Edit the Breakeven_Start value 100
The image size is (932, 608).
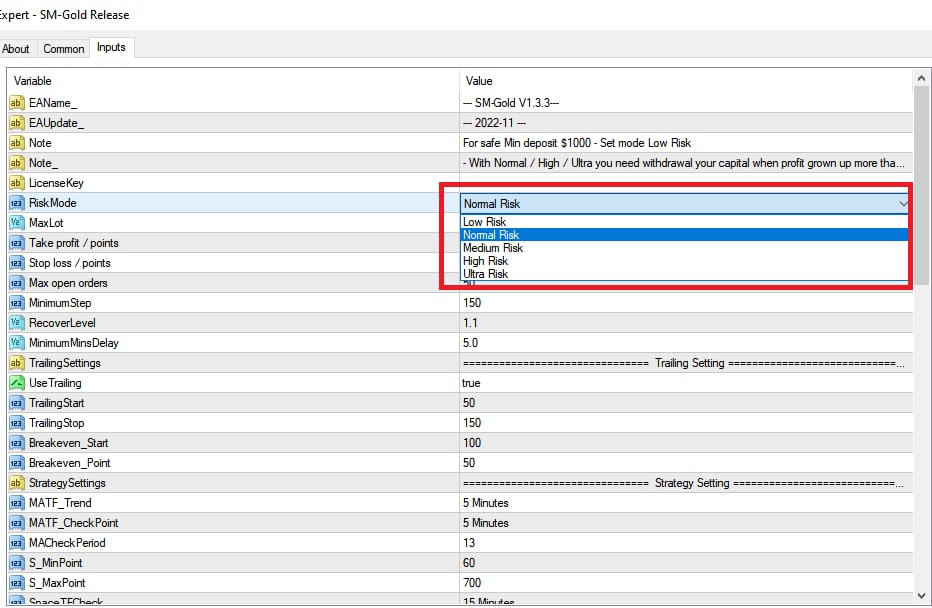[x=687, y=443]
